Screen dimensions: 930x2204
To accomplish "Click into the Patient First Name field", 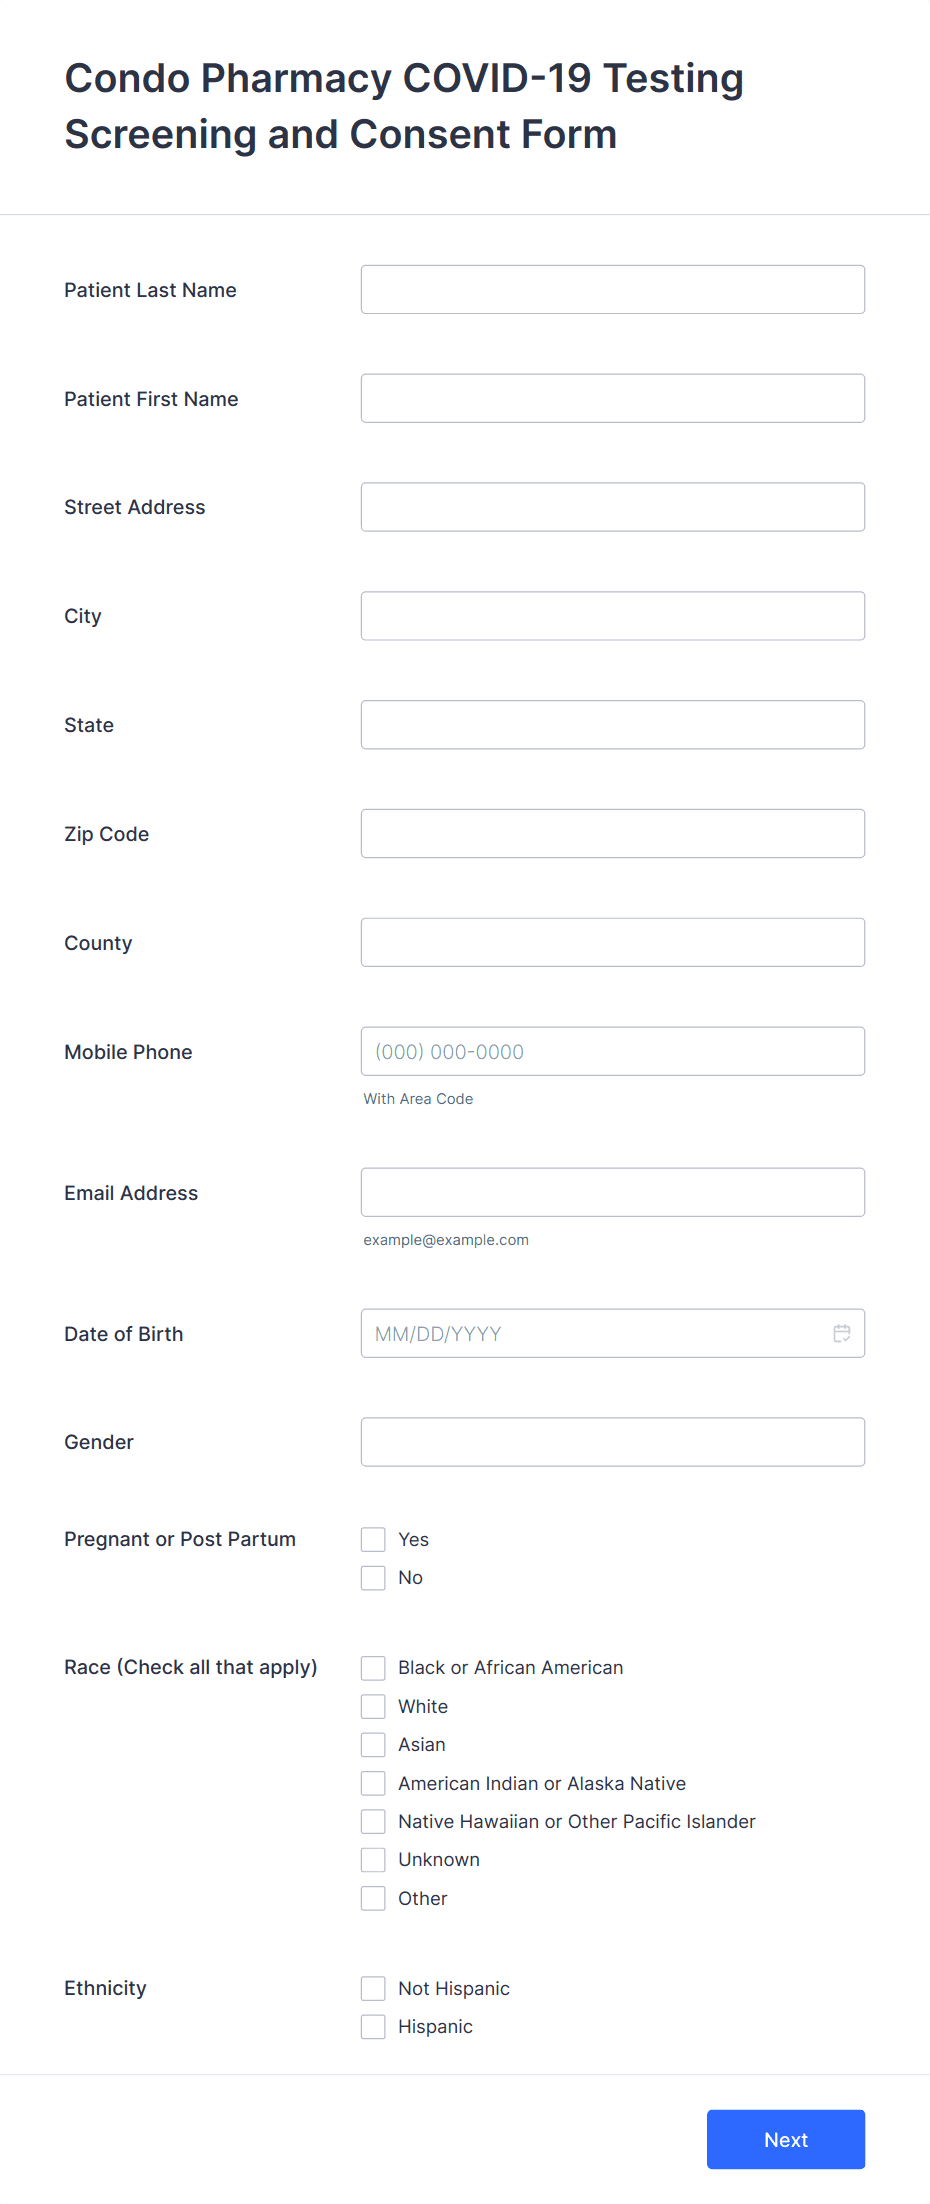I will click(613, 398).
